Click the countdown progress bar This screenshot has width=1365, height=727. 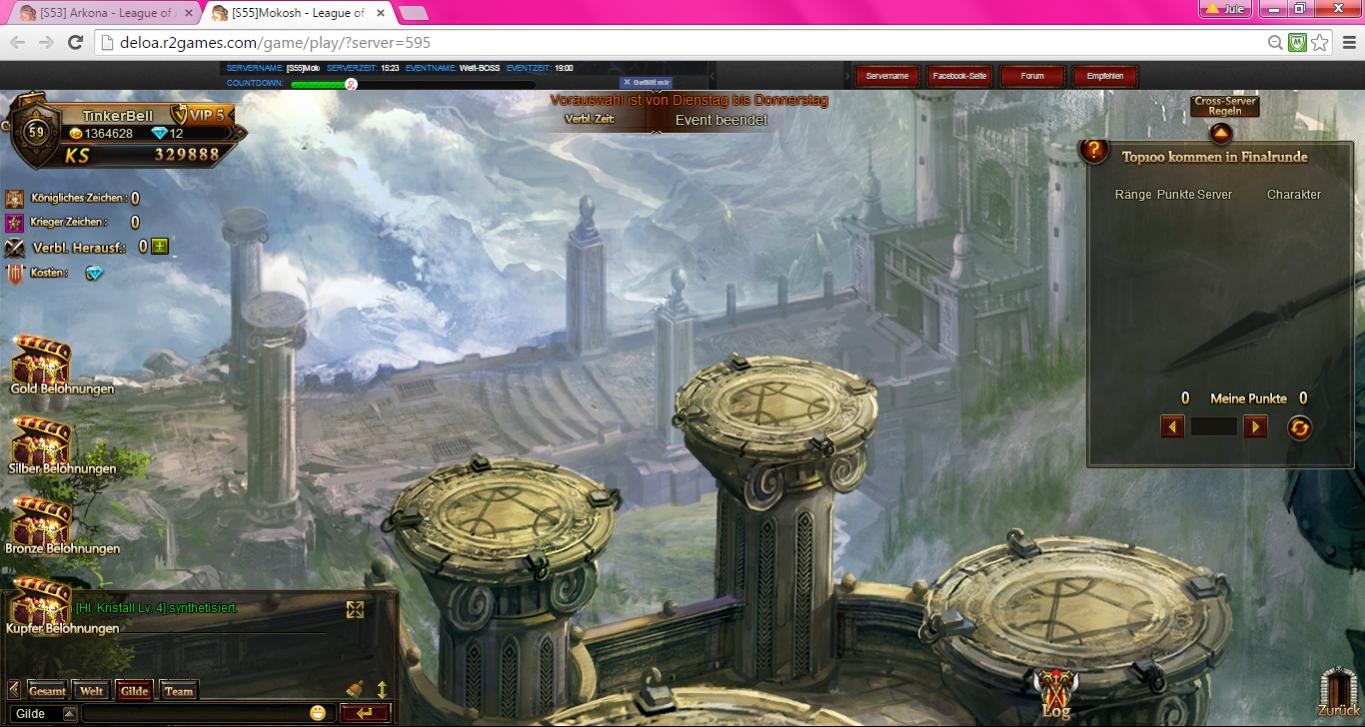320,84
